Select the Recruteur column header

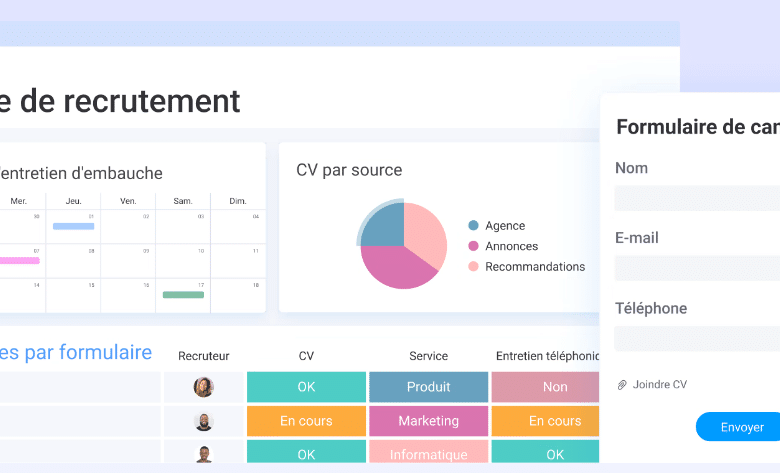204,355
